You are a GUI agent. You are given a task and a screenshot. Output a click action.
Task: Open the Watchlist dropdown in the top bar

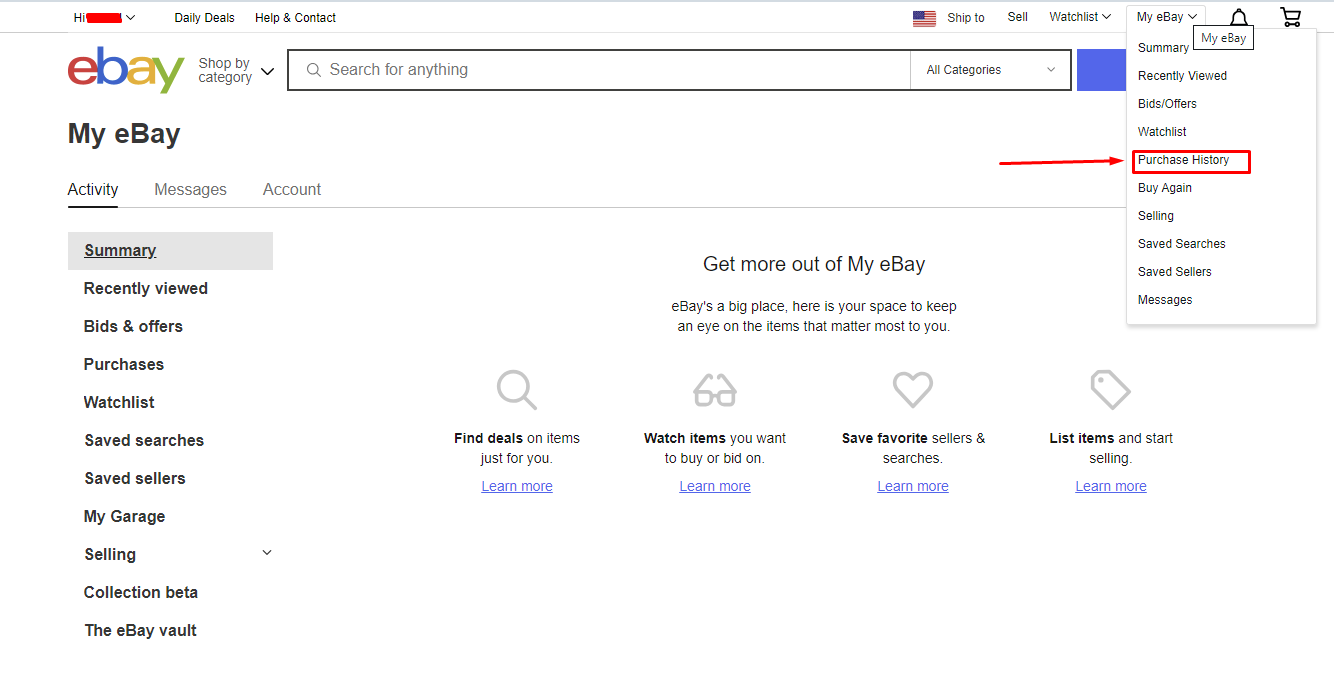click(x=1079, y=16)
